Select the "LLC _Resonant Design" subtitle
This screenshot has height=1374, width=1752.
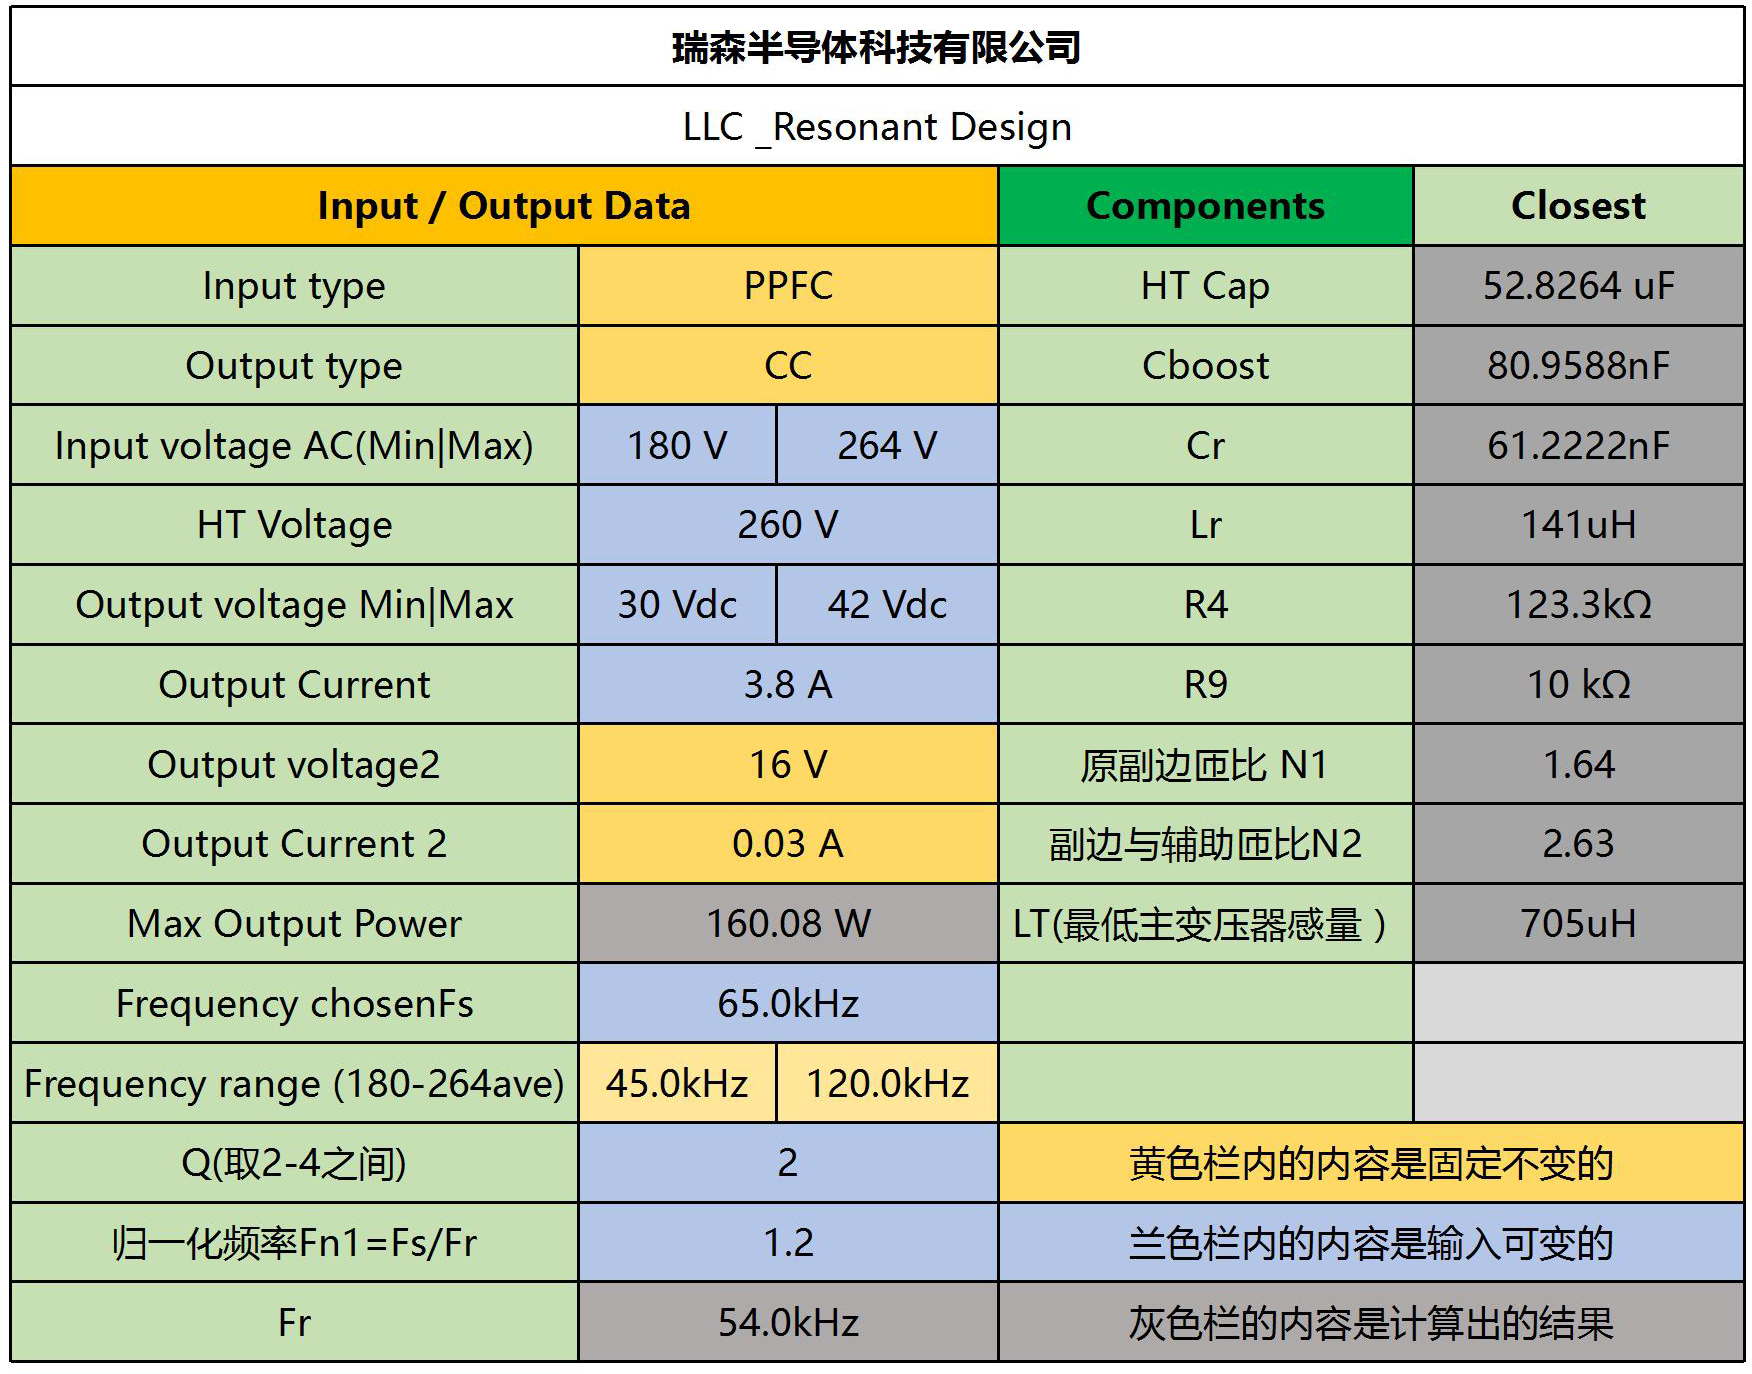(877, 127)
